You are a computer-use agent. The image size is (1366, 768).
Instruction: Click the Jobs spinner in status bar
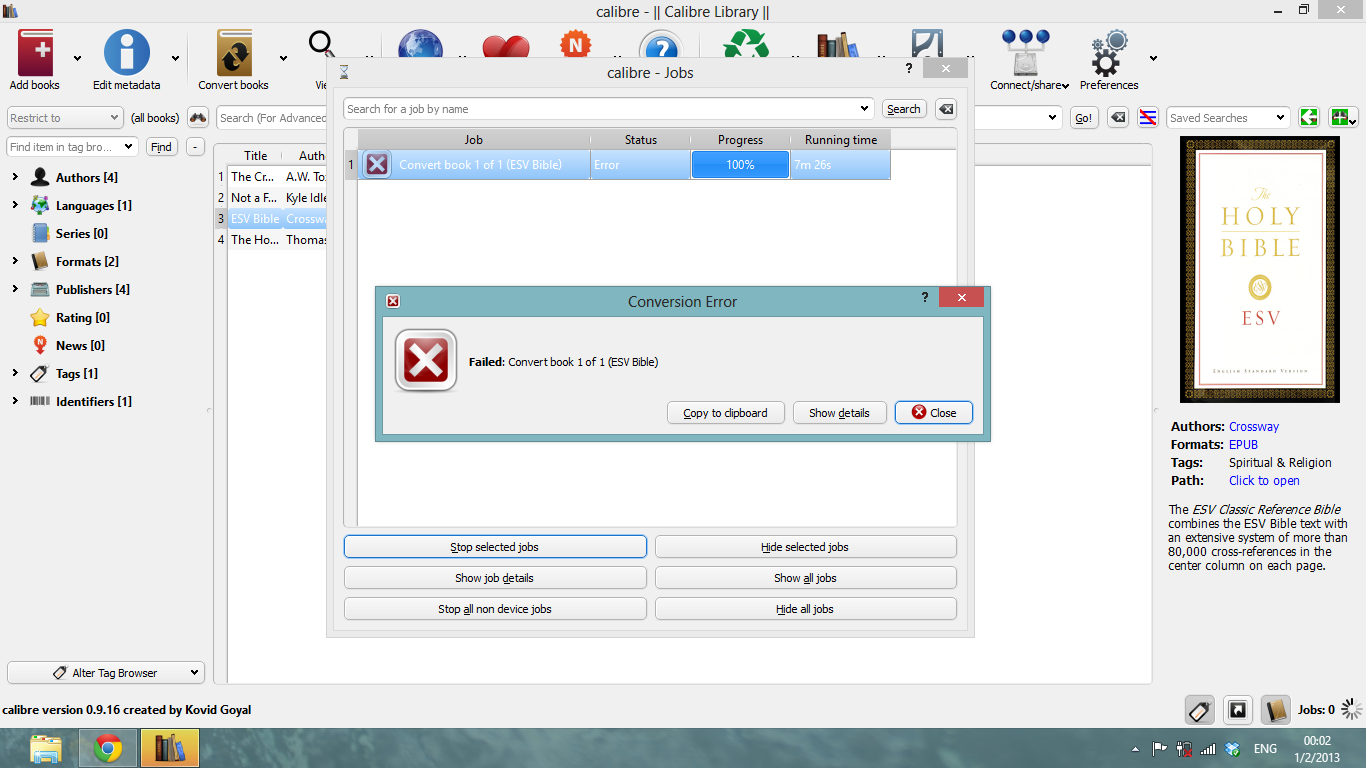coord(1352,710)
